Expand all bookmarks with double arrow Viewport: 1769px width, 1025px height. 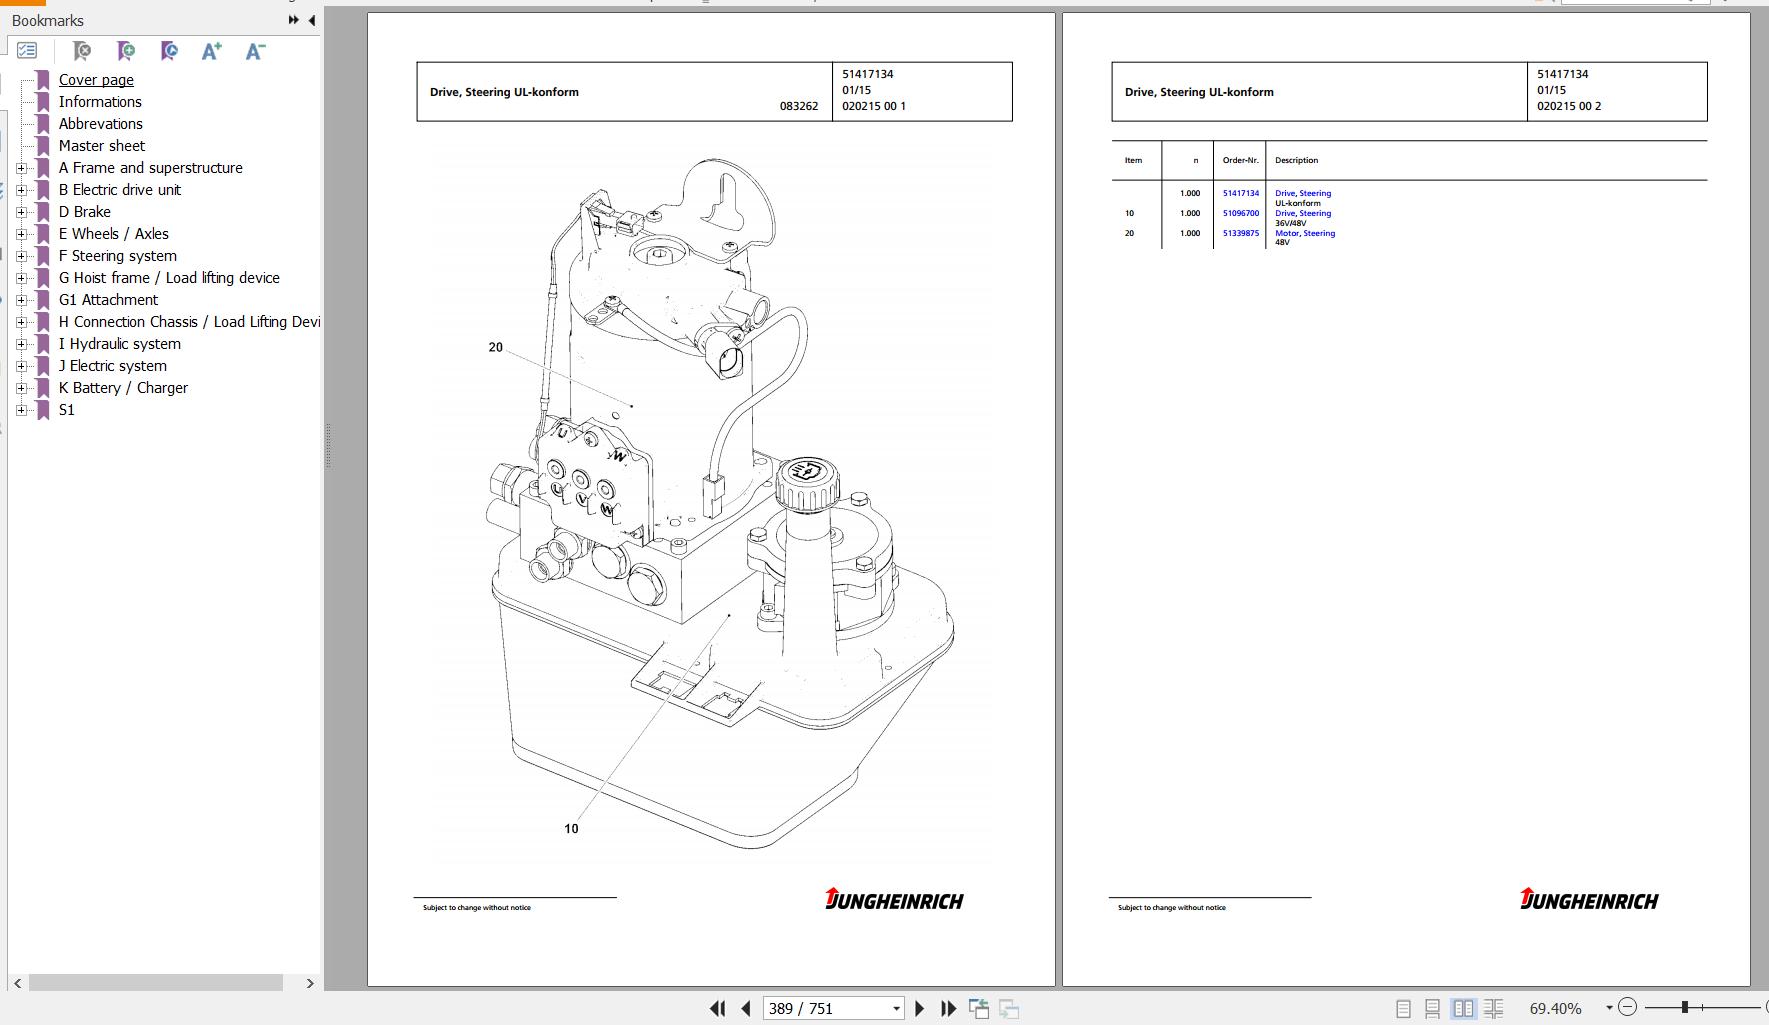coord(293,20)
